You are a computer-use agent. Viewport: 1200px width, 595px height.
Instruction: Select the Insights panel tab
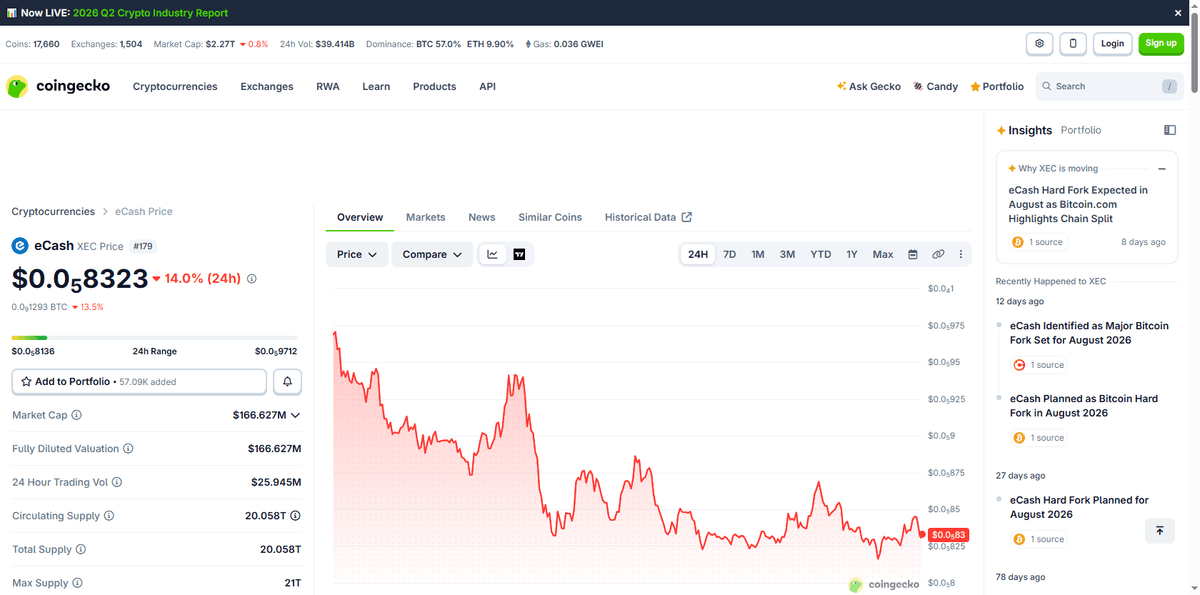1024,130
